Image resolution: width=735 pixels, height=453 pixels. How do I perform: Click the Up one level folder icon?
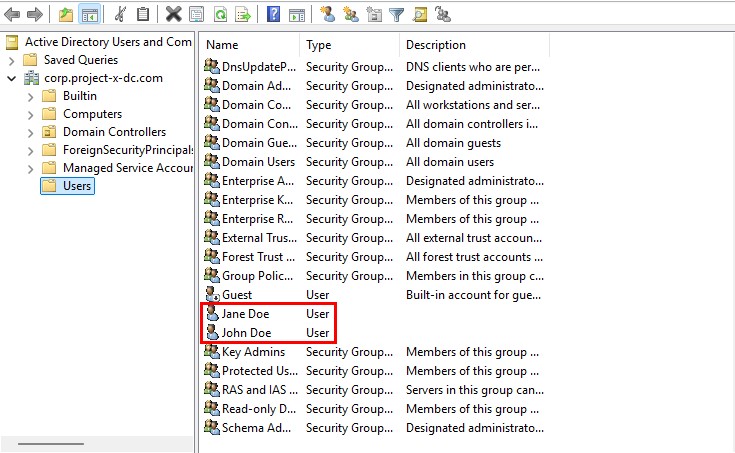coord(66,14)
